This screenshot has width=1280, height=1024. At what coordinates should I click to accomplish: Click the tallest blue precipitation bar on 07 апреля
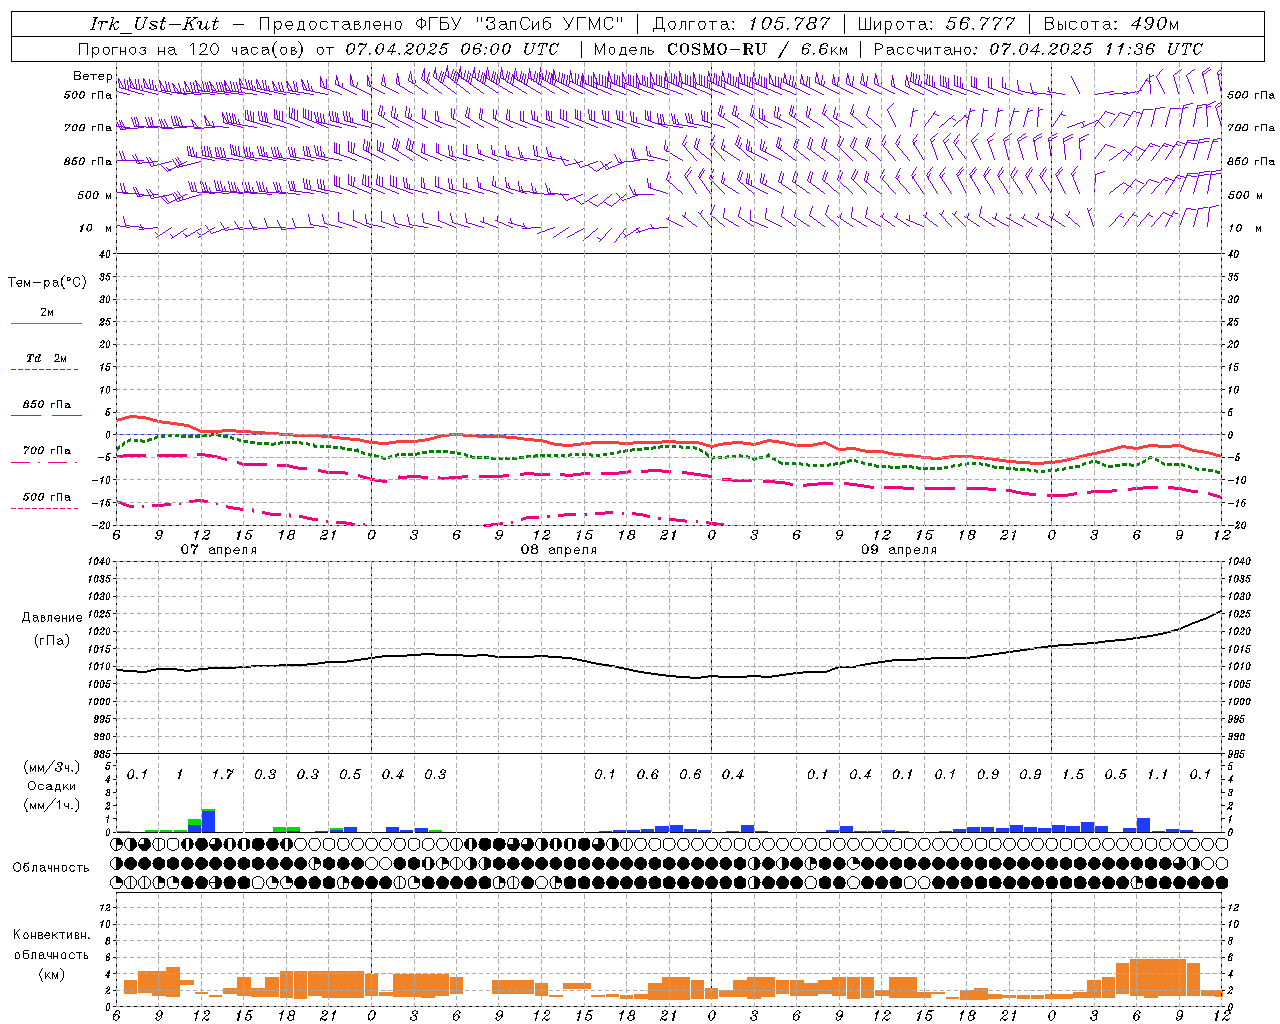point(208,821)
